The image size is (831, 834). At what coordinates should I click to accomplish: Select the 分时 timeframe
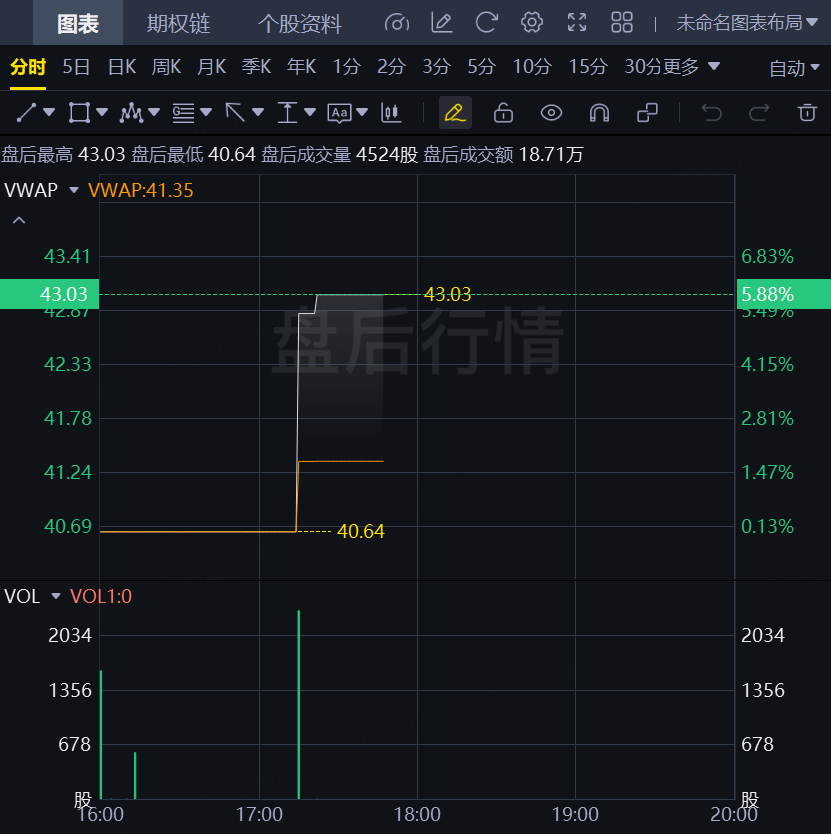click(x=28, y=67)
